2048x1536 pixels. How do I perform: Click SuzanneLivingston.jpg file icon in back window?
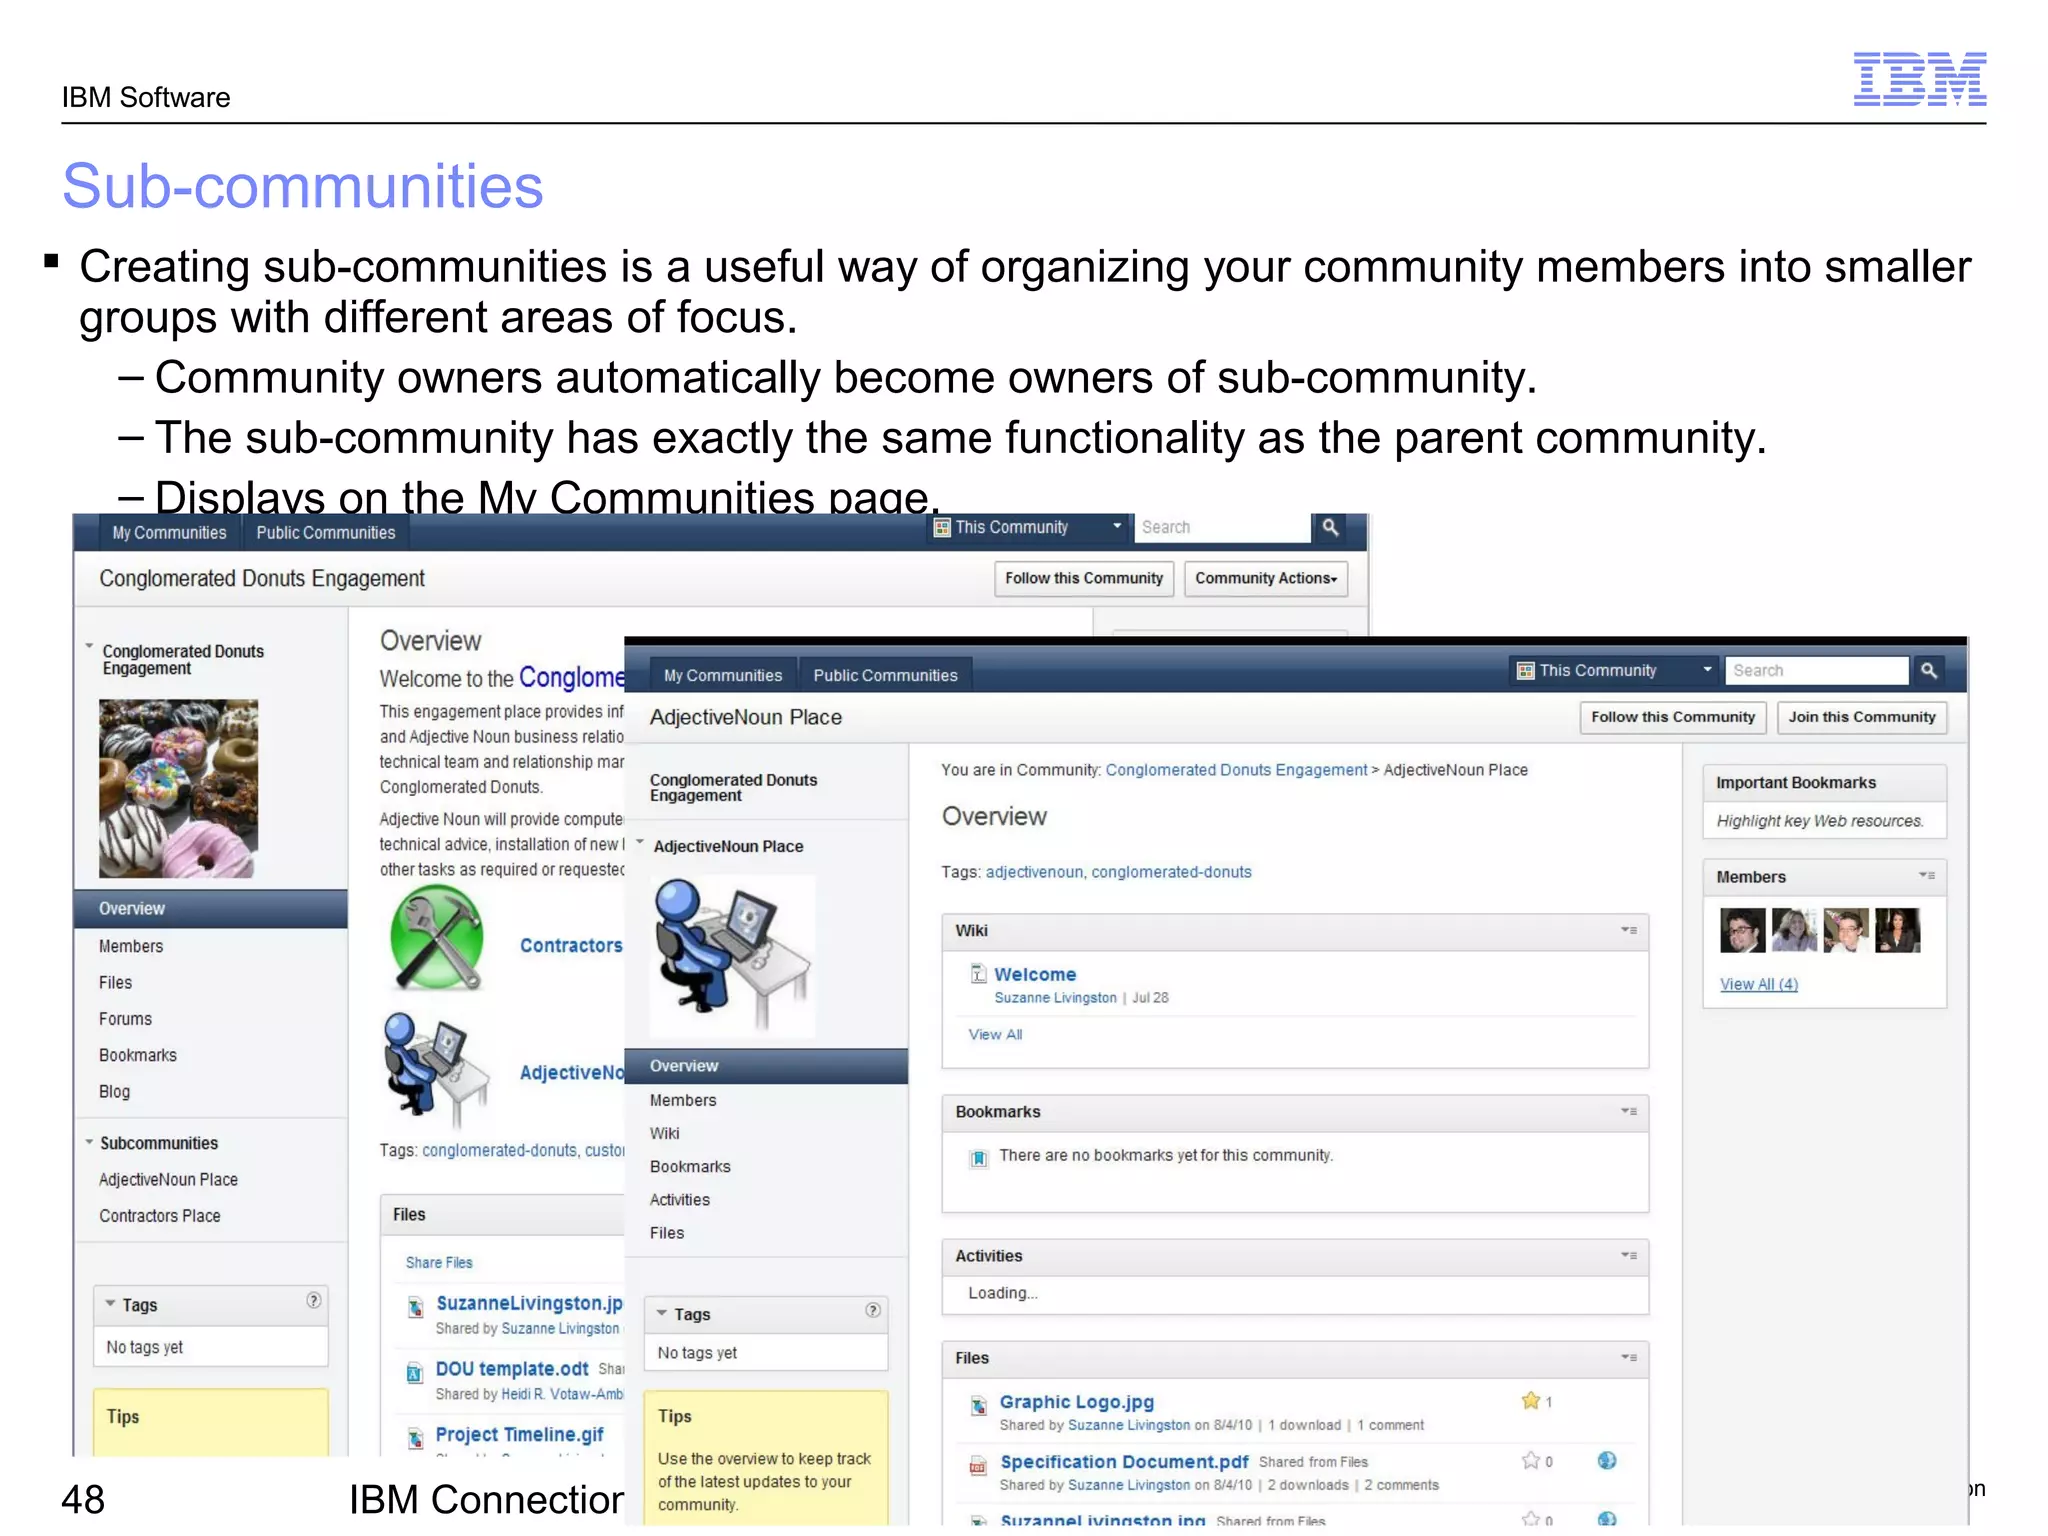coord(415,1307)
